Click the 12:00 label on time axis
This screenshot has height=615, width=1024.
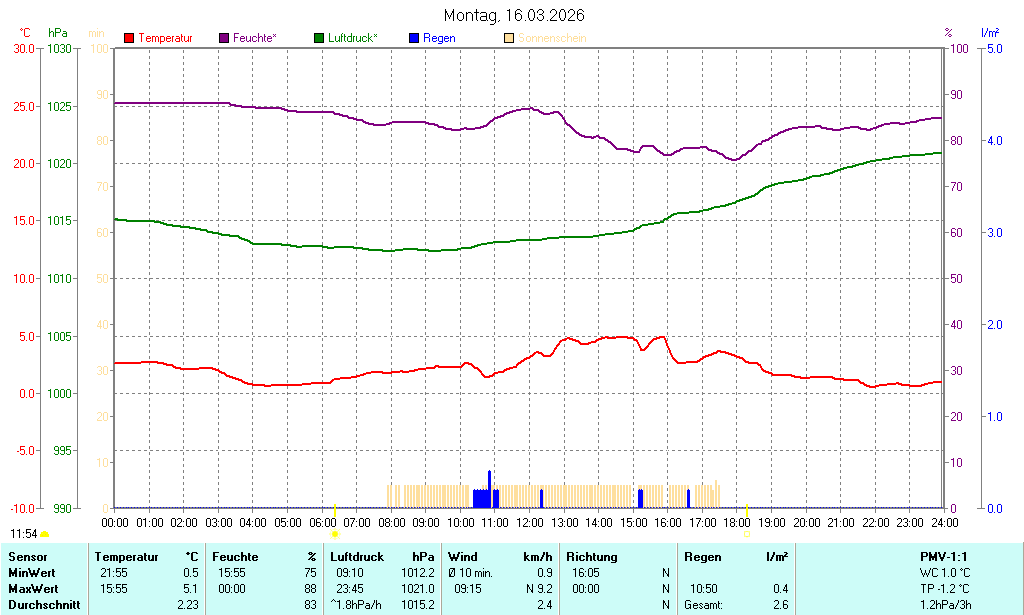530,523
